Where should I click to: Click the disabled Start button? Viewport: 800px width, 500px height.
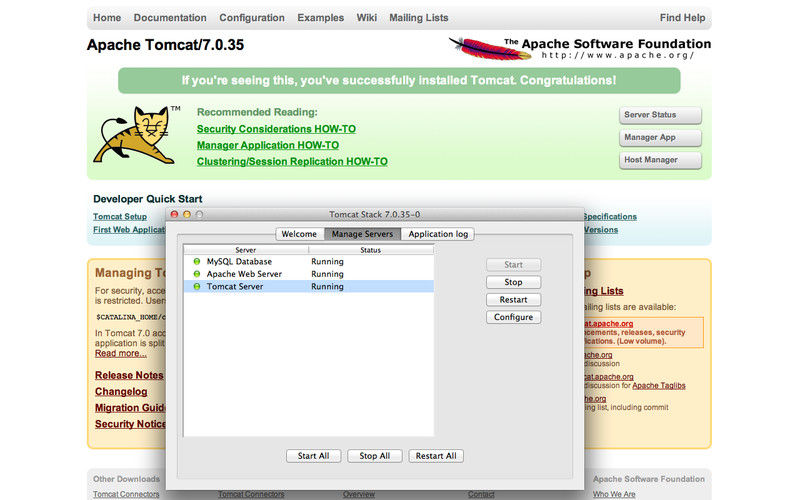513,264
